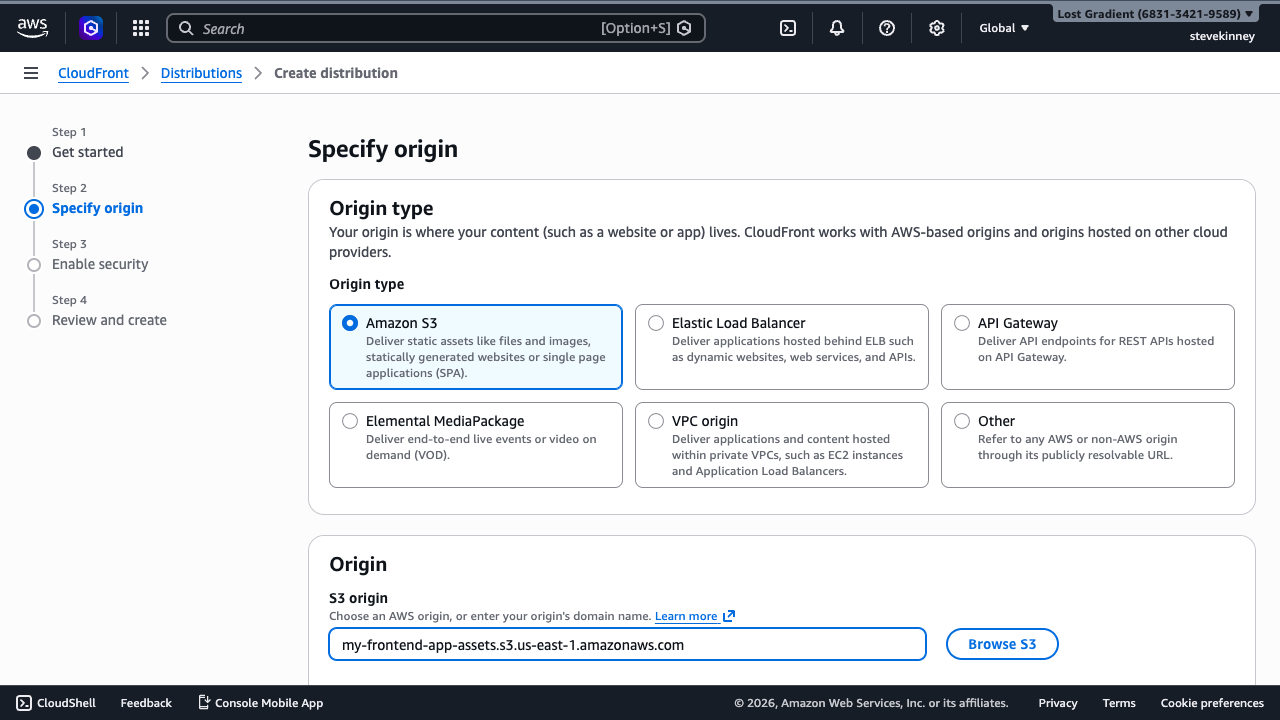Image resolution: width=1280 pixels, height=720 pixels.
Task: Open Cookie preferences
Action: [1212, 703]
